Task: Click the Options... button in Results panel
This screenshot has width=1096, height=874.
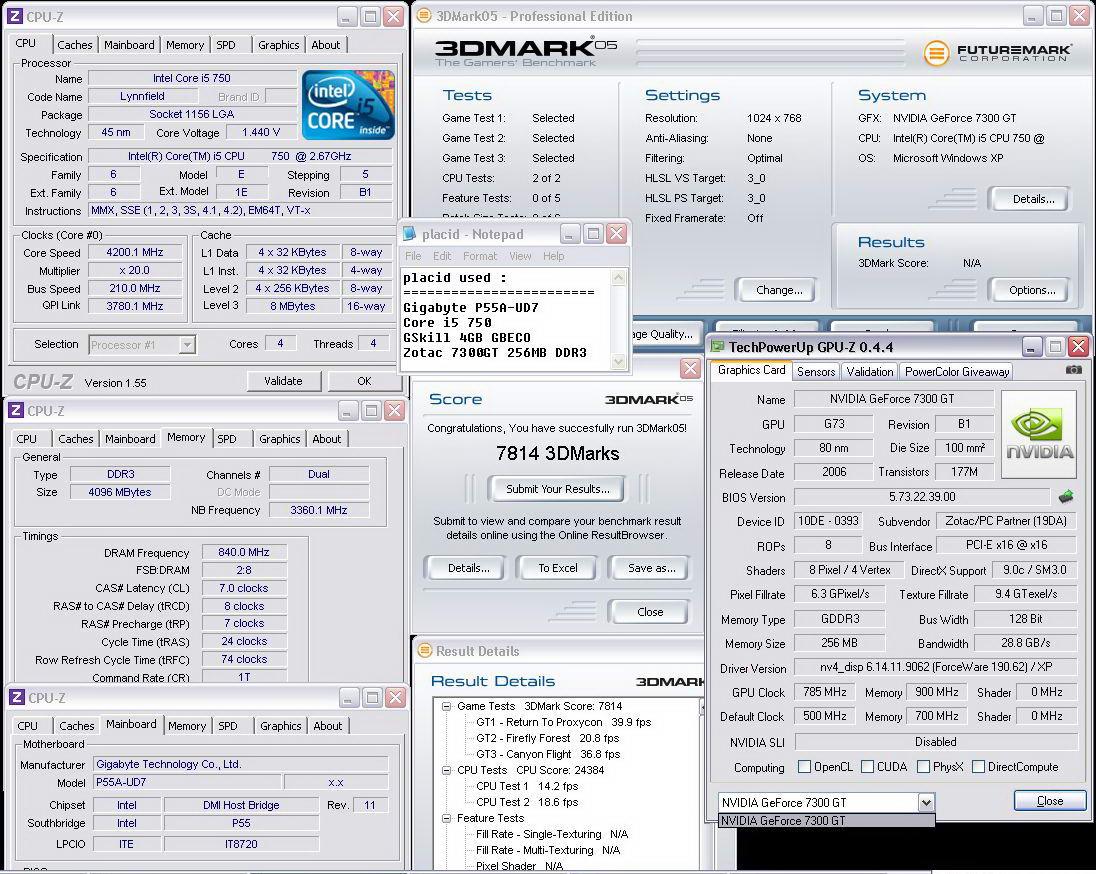Action: [x=1032, y=289]
